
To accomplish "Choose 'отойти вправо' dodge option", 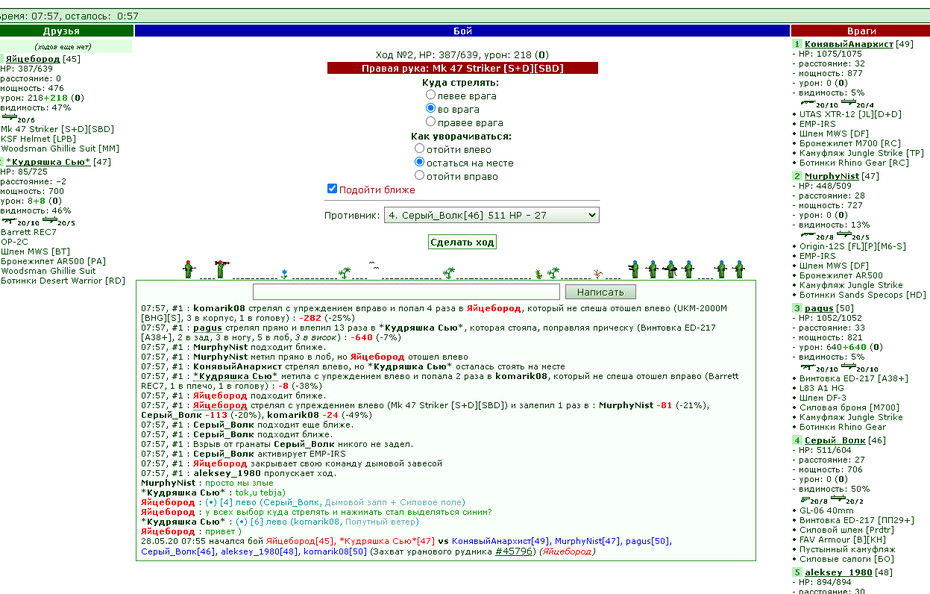I will [419, 175].
